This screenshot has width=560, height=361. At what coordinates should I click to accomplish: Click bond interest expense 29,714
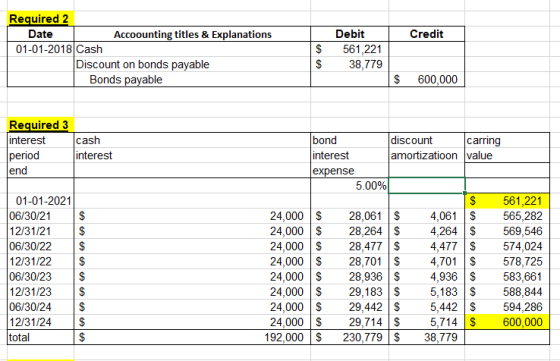[350, 322]
